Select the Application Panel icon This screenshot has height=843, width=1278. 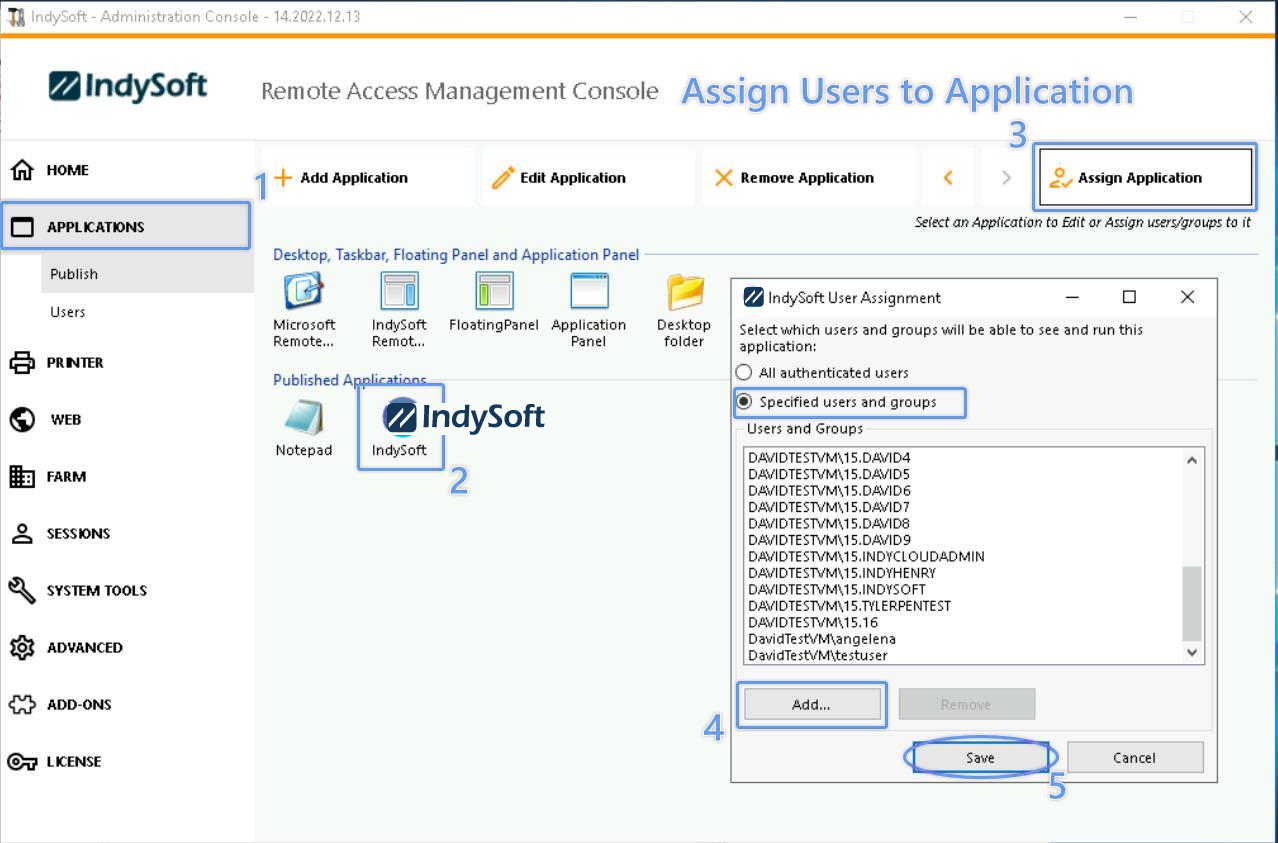[588, 310]
